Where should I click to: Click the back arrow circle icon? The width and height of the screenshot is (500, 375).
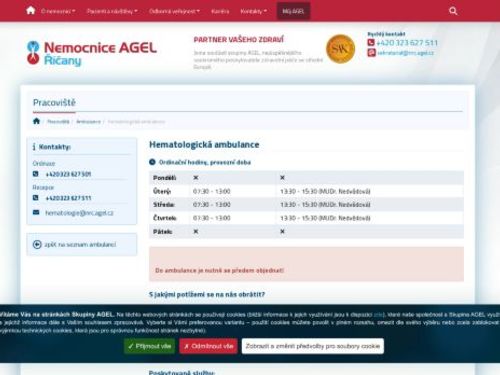pos(37,244)
